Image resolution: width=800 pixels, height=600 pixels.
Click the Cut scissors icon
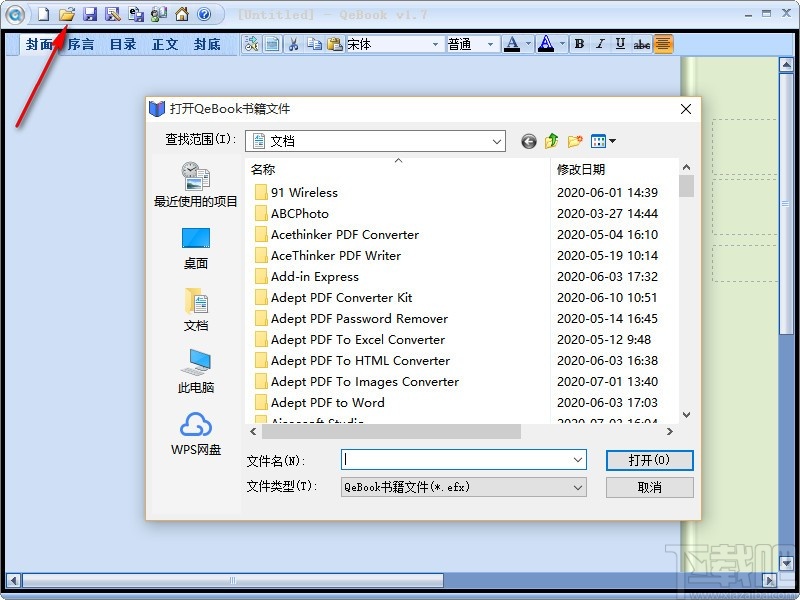pyautogui.click(x=294, y=44)
